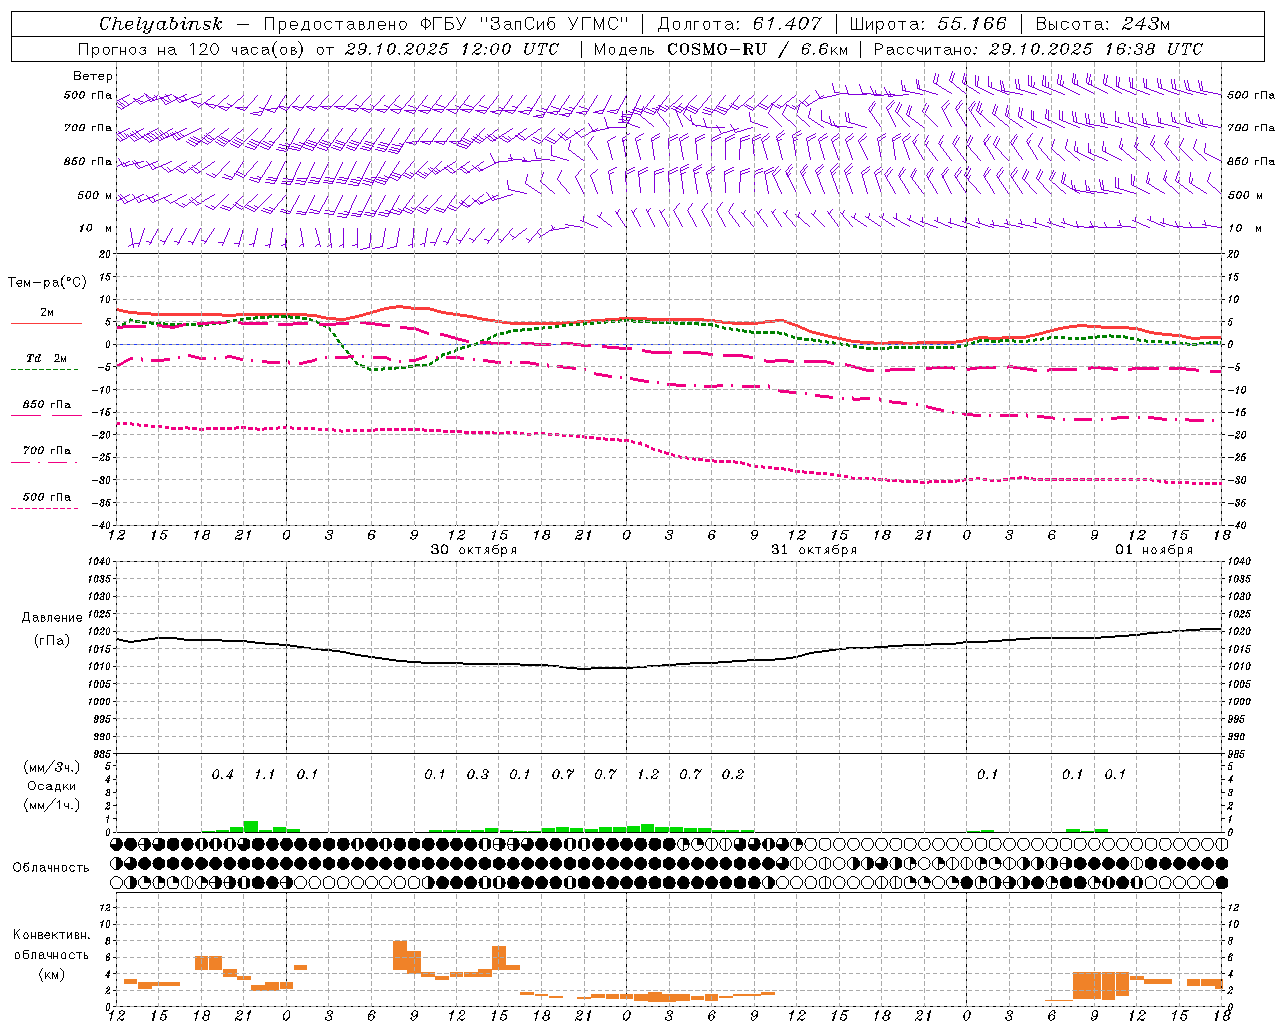Click the 'Тем-ра(°C)' temperature panel label
Screen dimensions: 1280x1024
pos(47,283)
